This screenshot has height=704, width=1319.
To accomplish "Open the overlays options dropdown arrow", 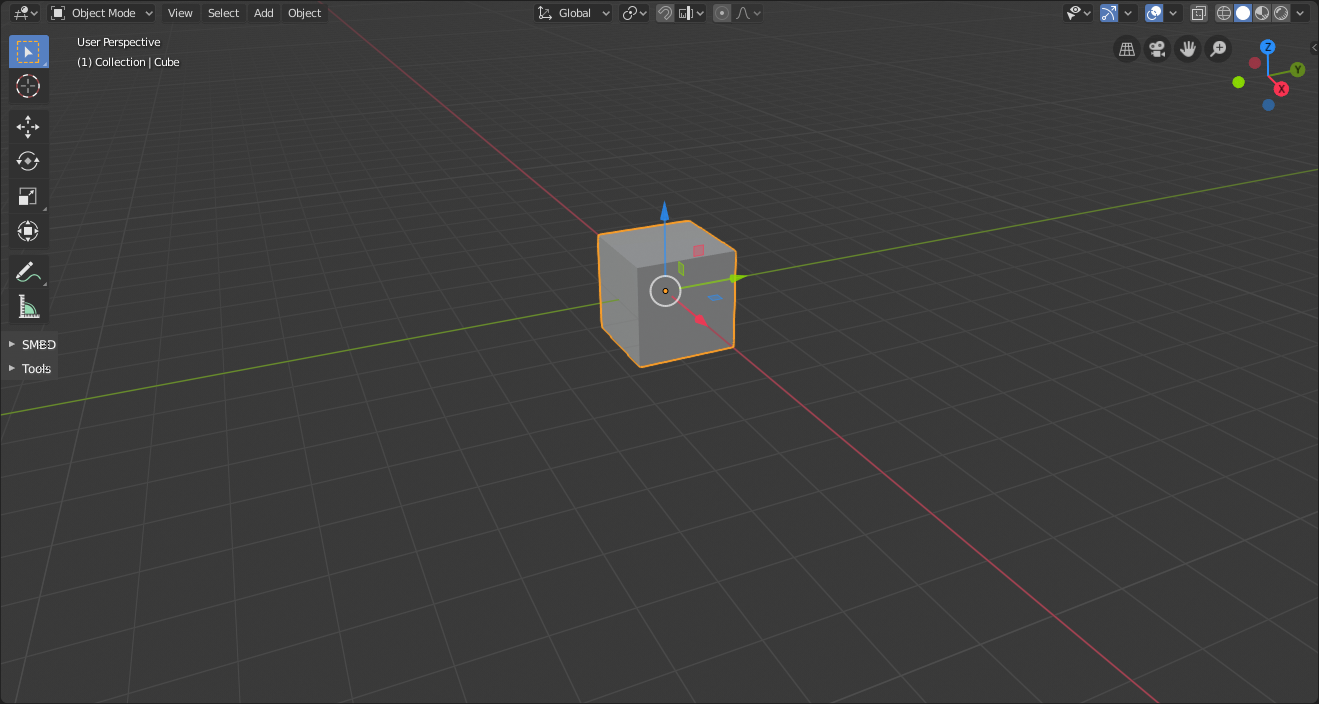I will (1173, 13).
